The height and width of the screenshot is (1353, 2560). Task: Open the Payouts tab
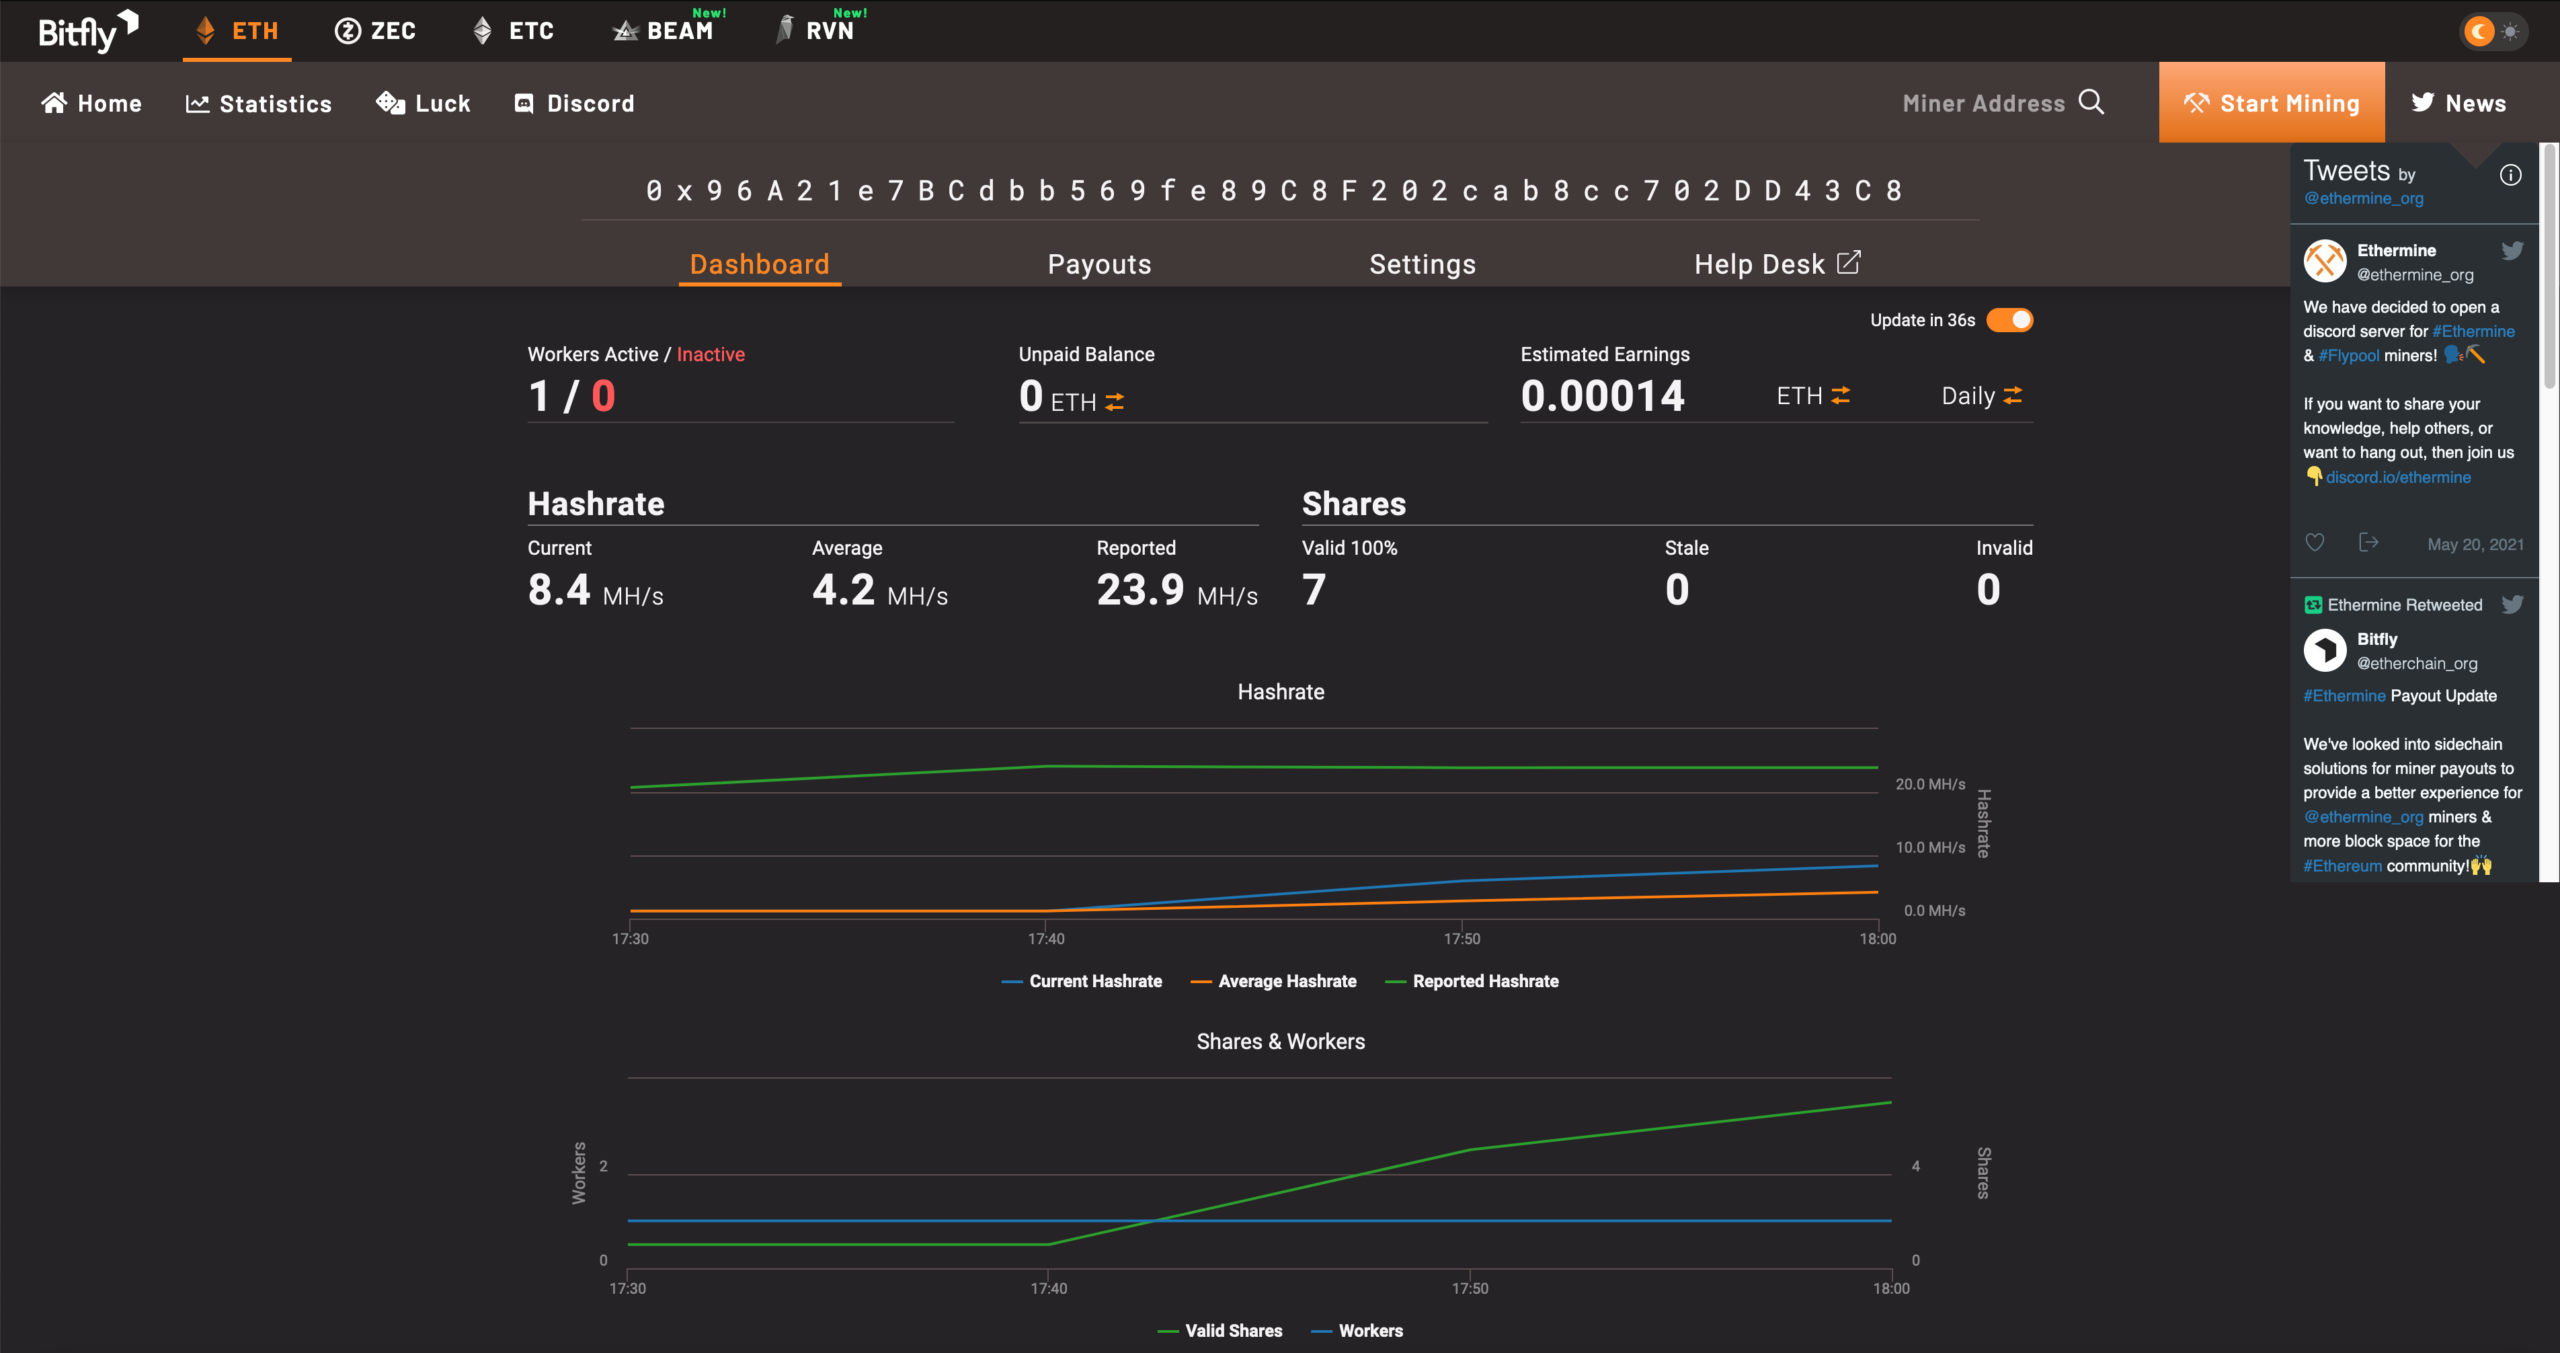pyautogui.click(x=1099, y=264)
